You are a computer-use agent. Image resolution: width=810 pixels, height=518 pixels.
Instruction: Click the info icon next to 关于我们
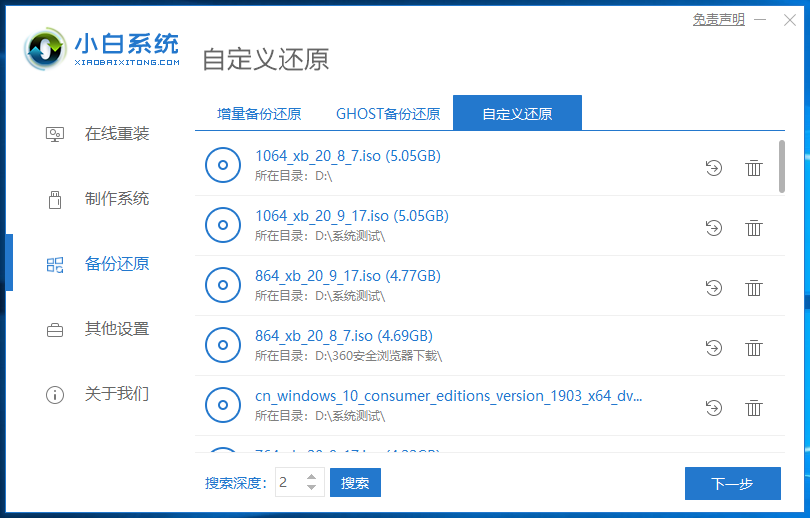tap(55, 395)
